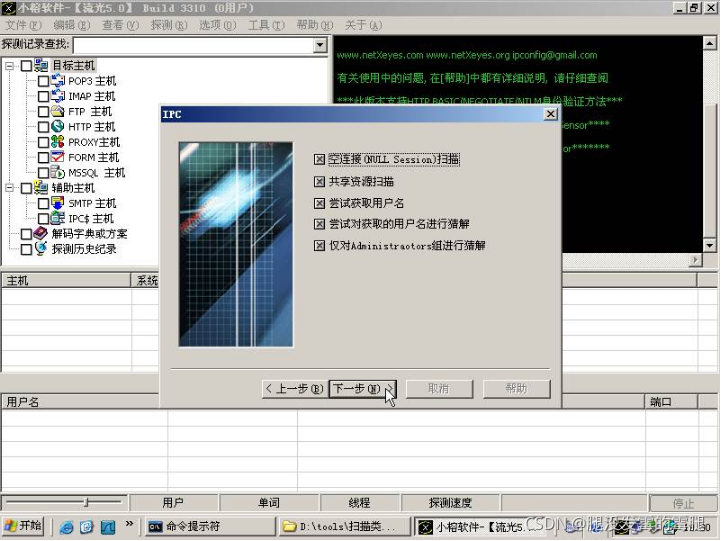Collapse the 目标主机 tree node
Viewport: 721px width, 541px height.
pos(10,66)
